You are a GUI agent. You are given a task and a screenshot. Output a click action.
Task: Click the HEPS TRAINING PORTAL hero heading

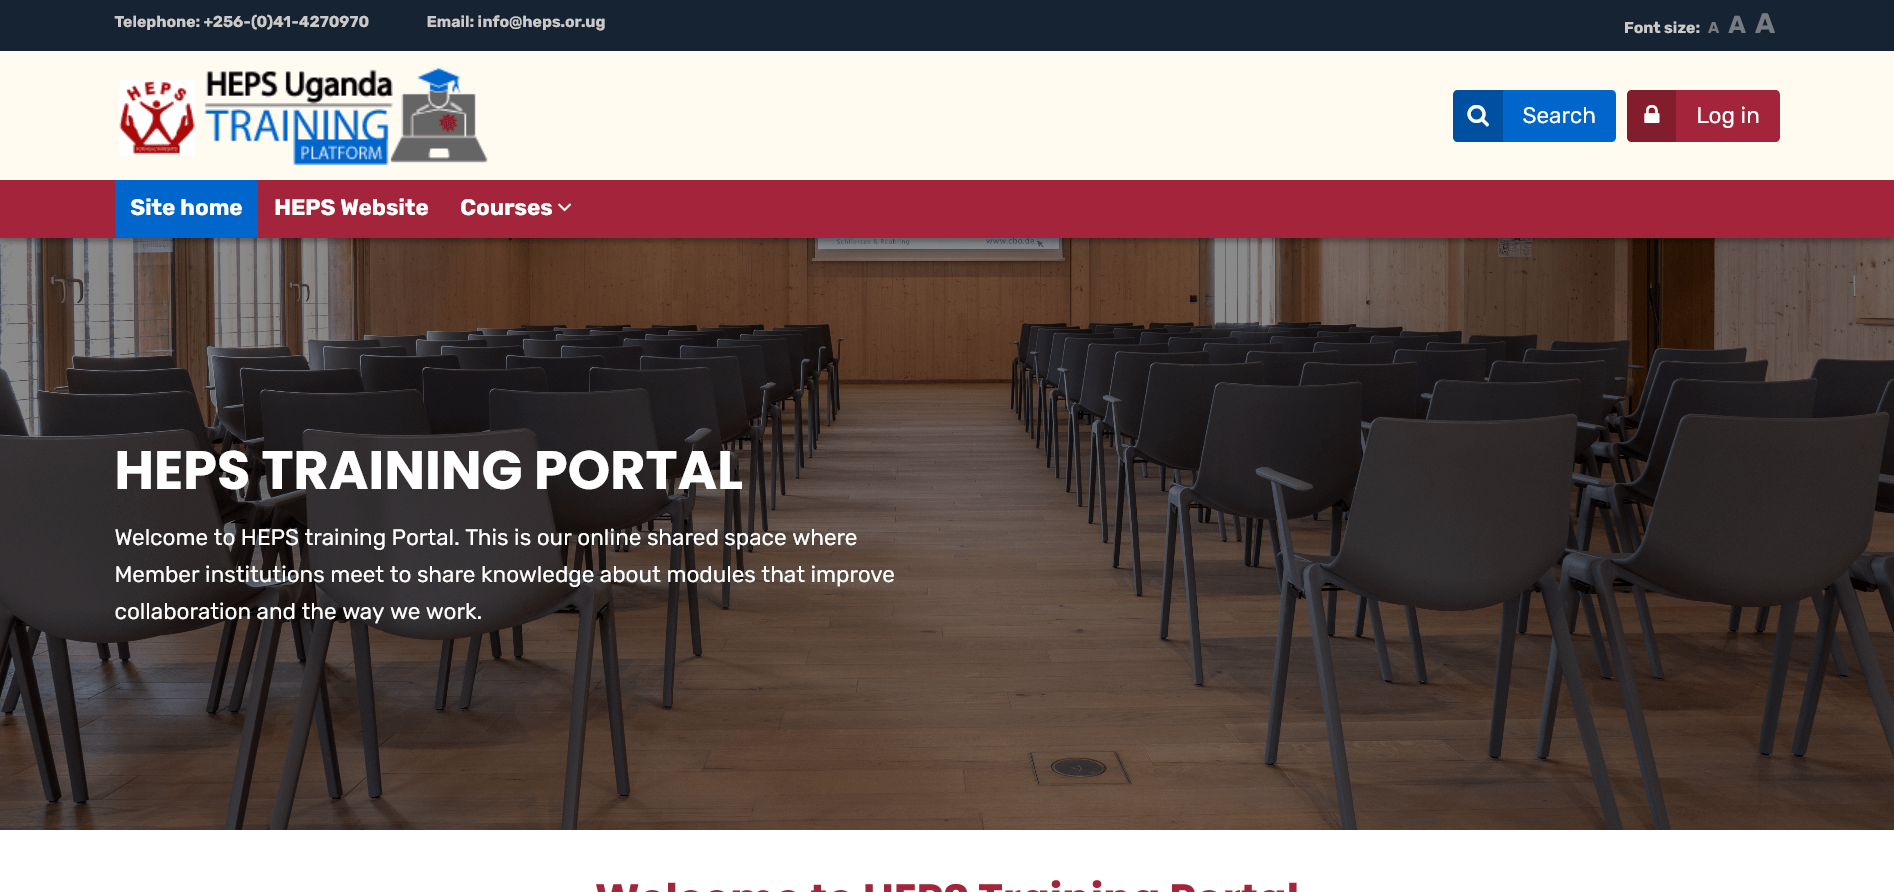pos(429,470)
